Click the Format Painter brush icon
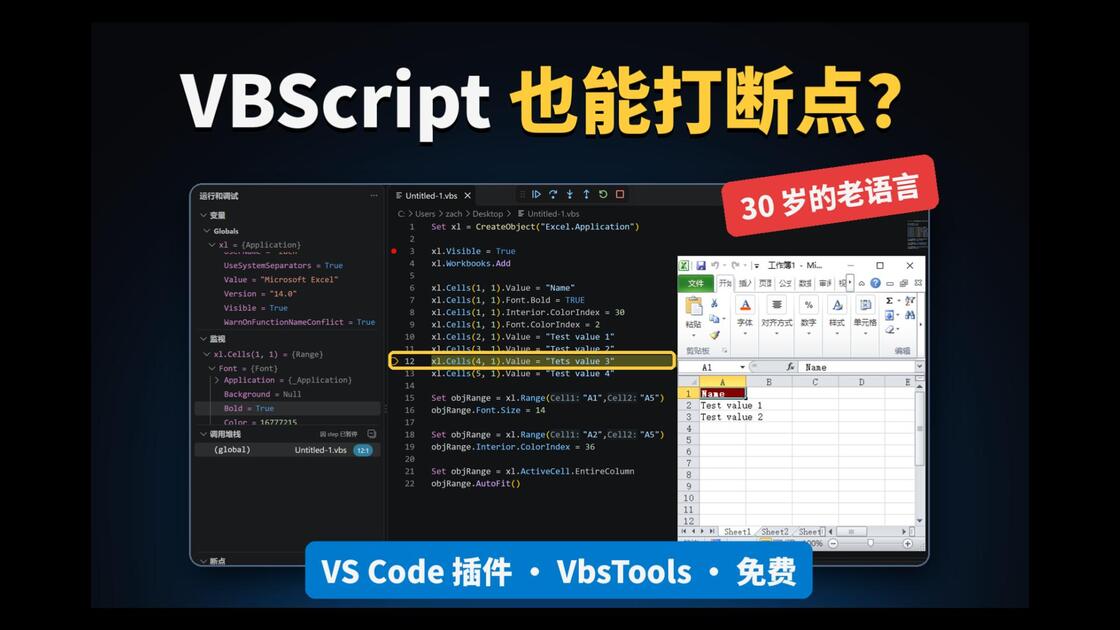1120x630 pixels. 714,334
